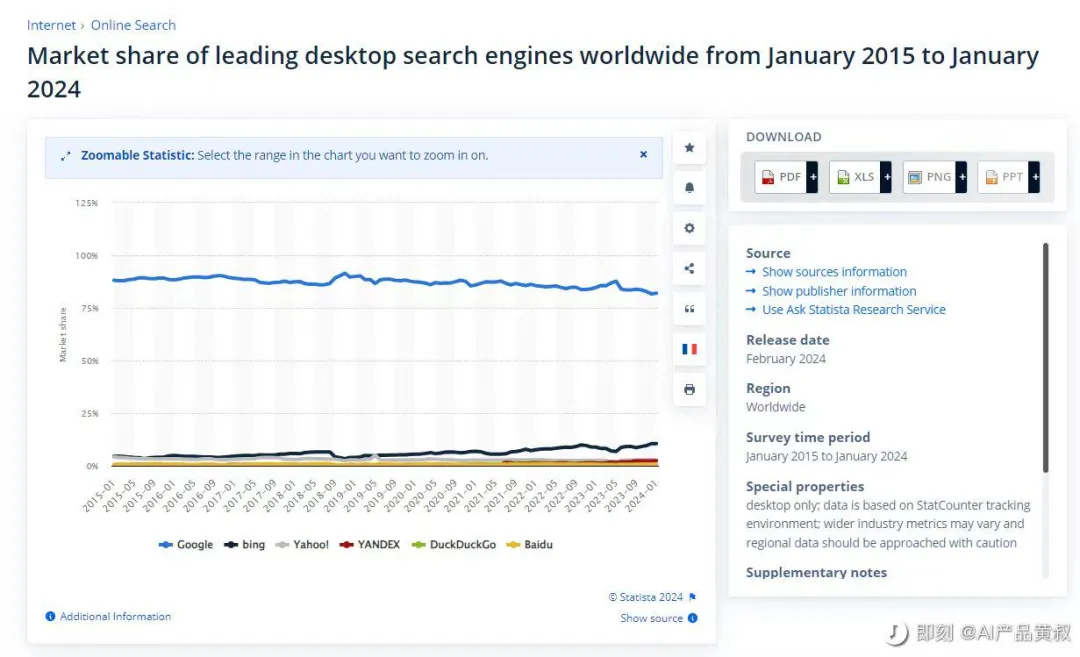Click the 2015-01 axis label

coord(98,496)
